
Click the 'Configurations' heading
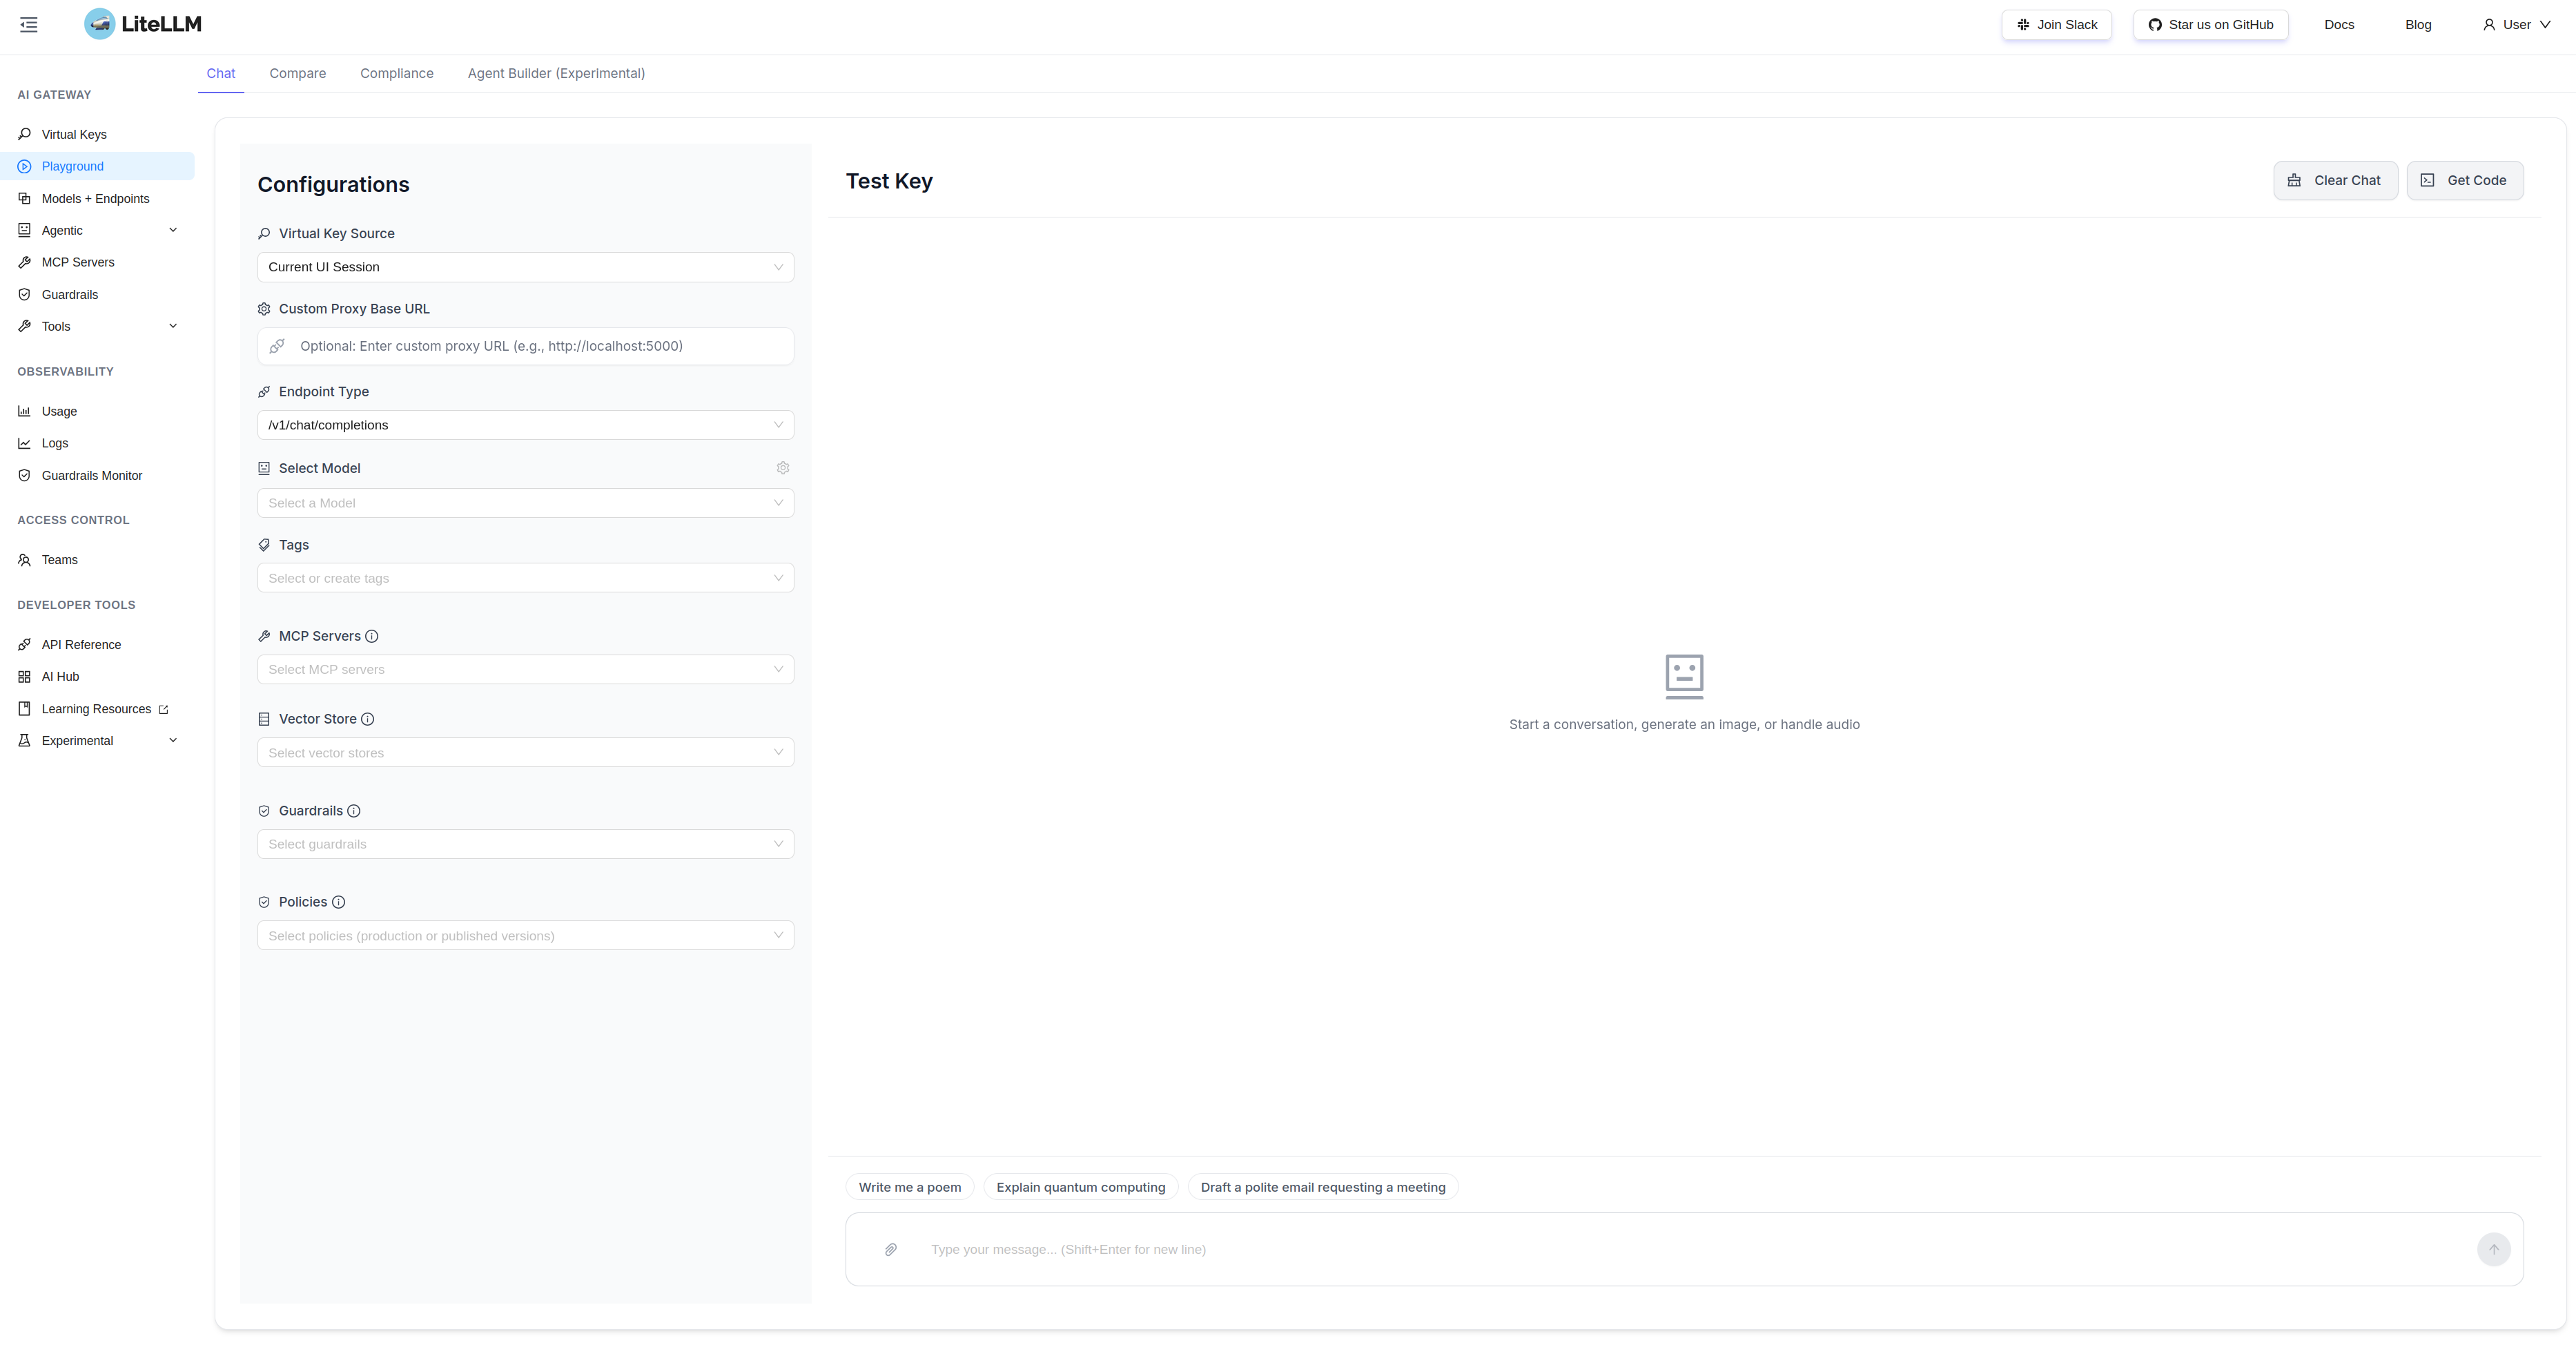(333, 184)
